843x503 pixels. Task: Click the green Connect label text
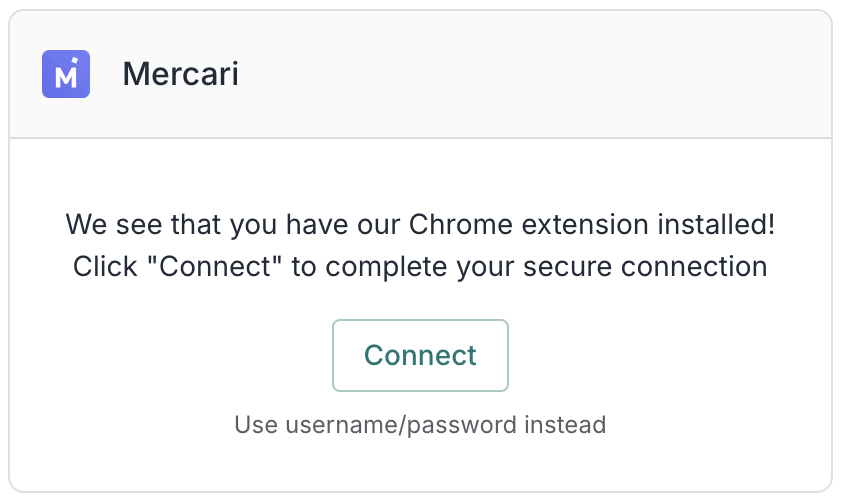coord(420,355)
